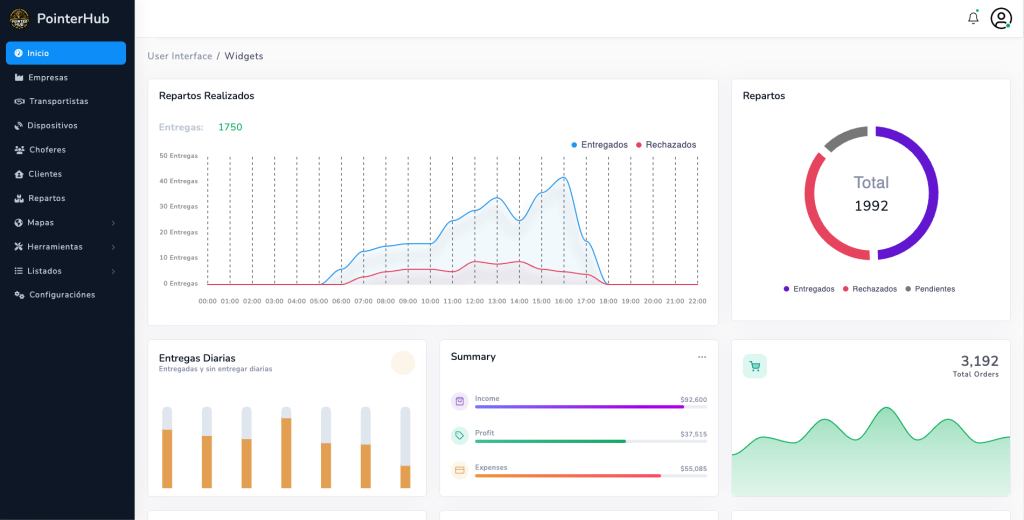1024x520 pixels.
Task: Toggle Pendientes in the donut chart legend
Action: [x=930, y=289]
